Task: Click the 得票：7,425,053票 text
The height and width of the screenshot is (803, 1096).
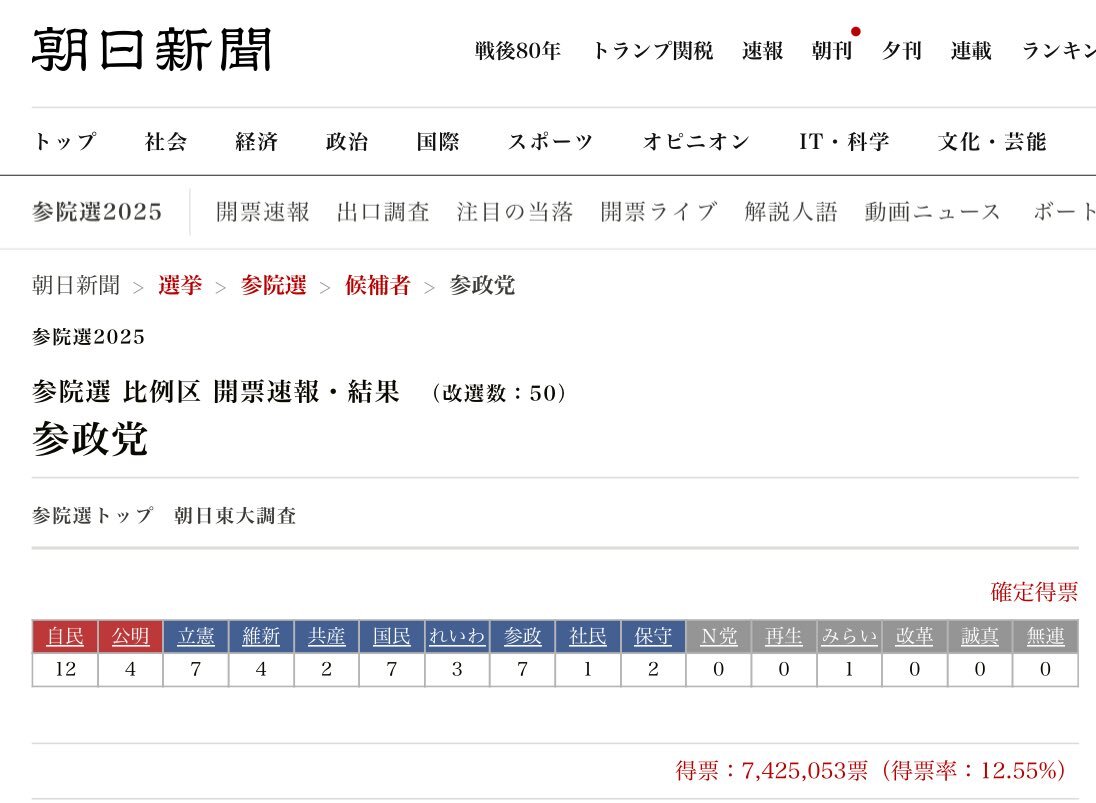Action: (772, 771)
